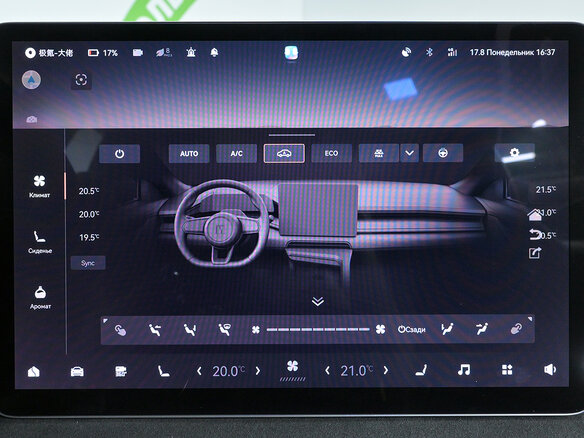Open vehicle settings car icon

pos(77,371)
